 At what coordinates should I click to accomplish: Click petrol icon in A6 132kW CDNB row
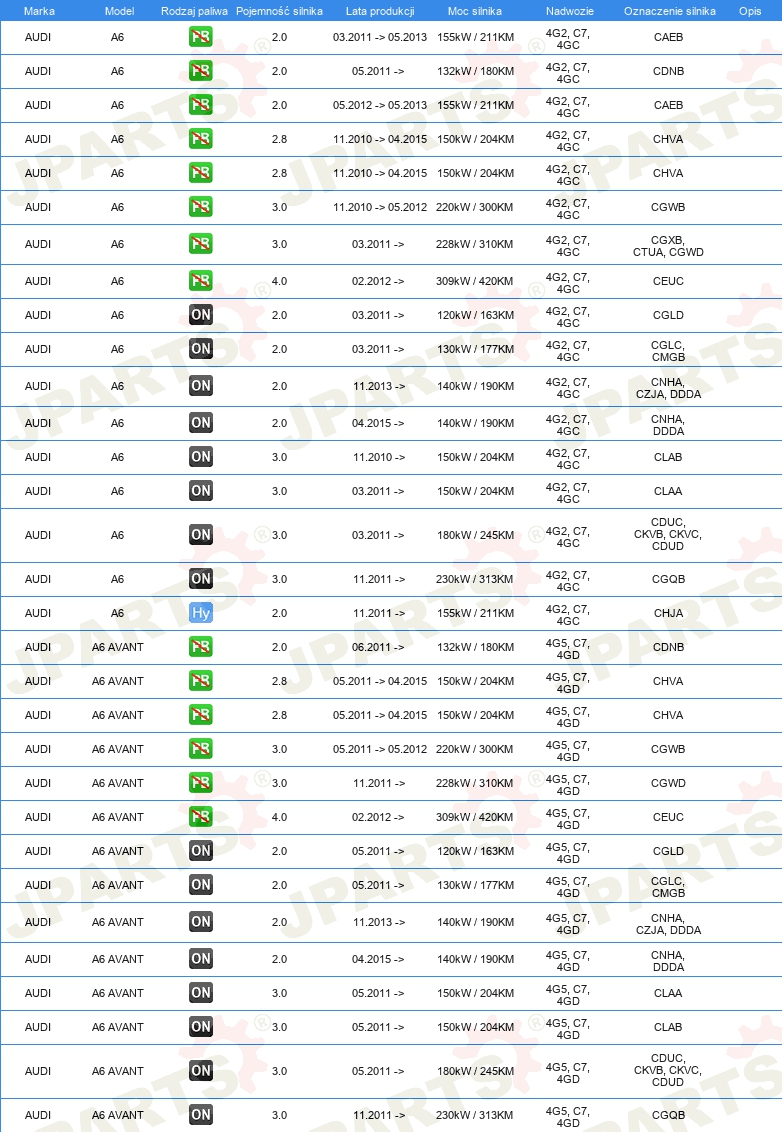[x=201, y=71]
